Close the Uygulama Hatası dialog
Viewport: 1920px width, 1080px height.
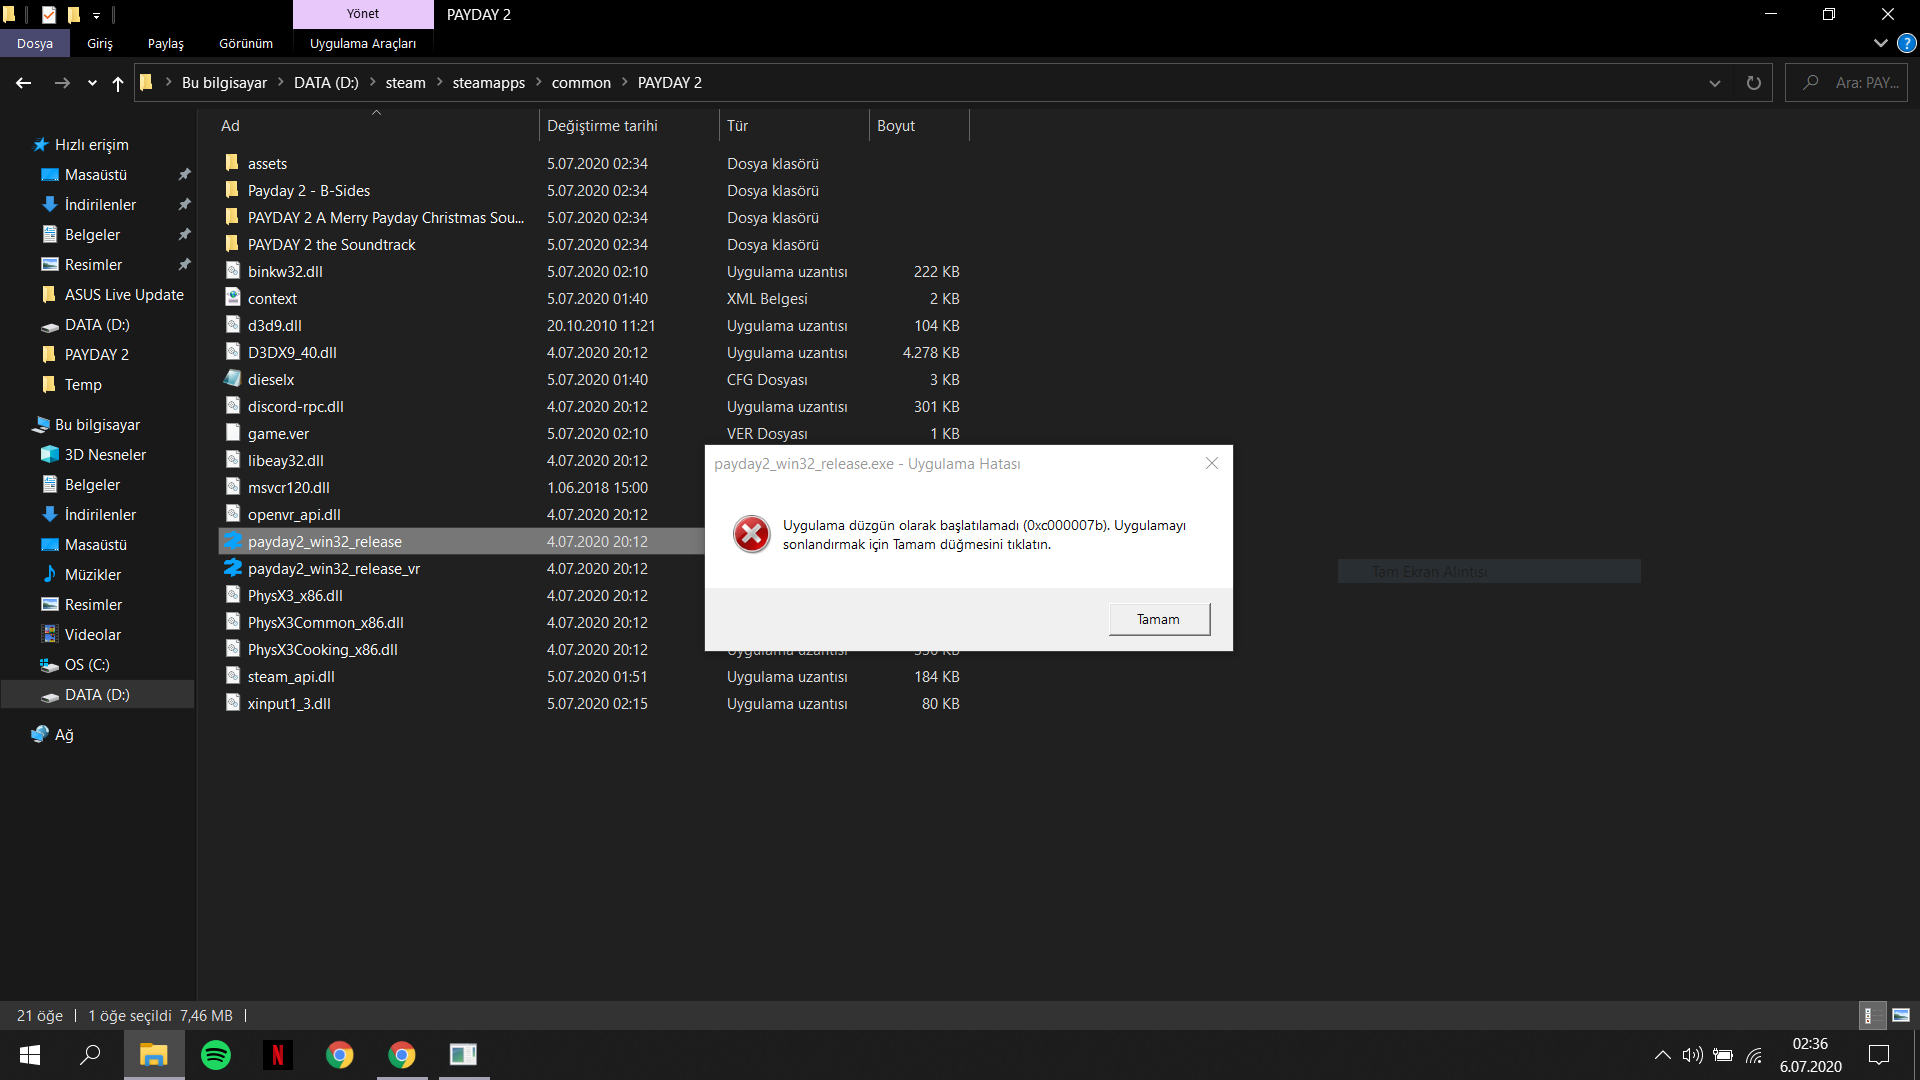[1212, 463]
